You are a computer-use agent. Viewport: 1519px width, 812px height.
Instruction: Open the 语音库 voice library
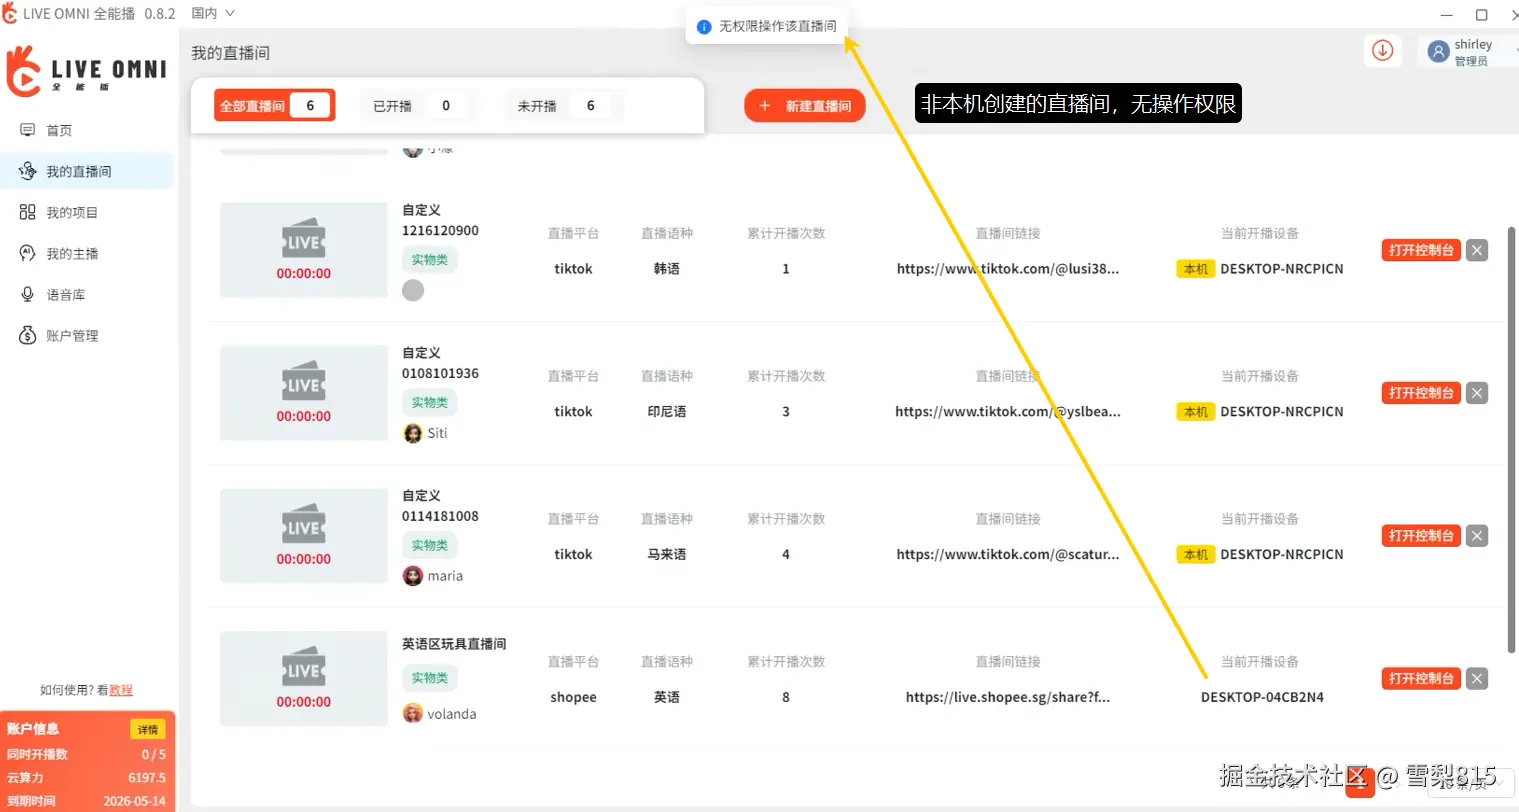click(66, 294)
